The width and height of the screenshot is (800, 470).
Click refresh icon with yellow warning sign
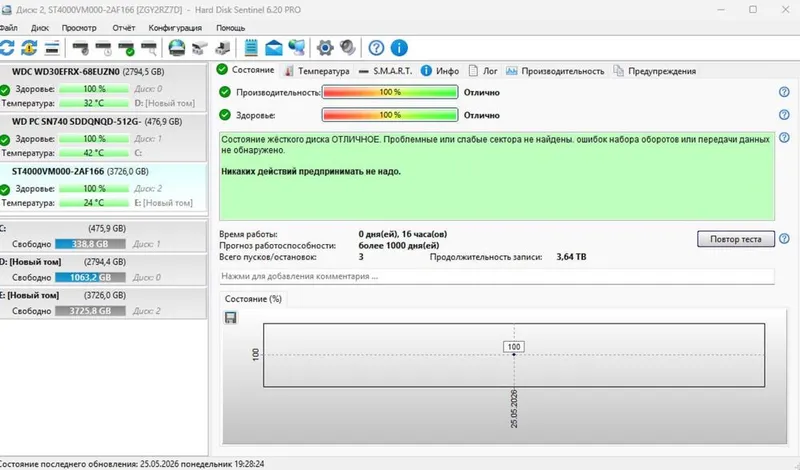pos(29,48)
